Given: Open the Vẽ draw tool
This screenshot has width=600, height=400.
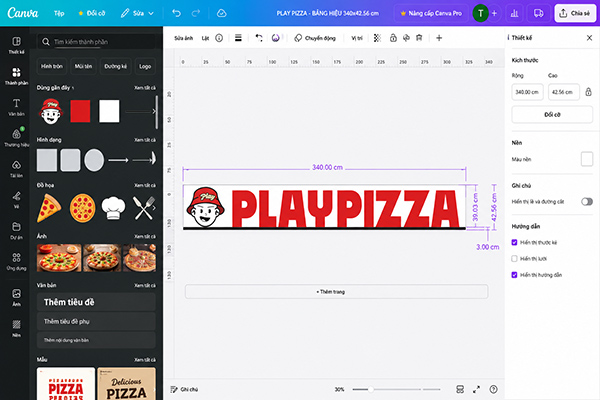Looking at the screenshot, I should 16,200.
